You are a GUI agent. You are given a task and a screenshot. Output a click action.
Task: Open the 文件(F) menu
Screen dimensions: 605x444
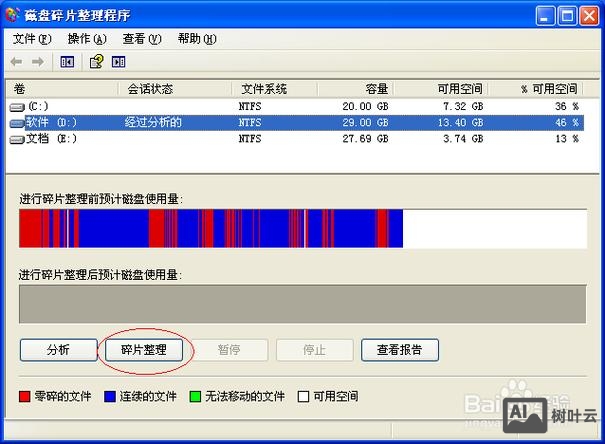click(x=32, y=39)
